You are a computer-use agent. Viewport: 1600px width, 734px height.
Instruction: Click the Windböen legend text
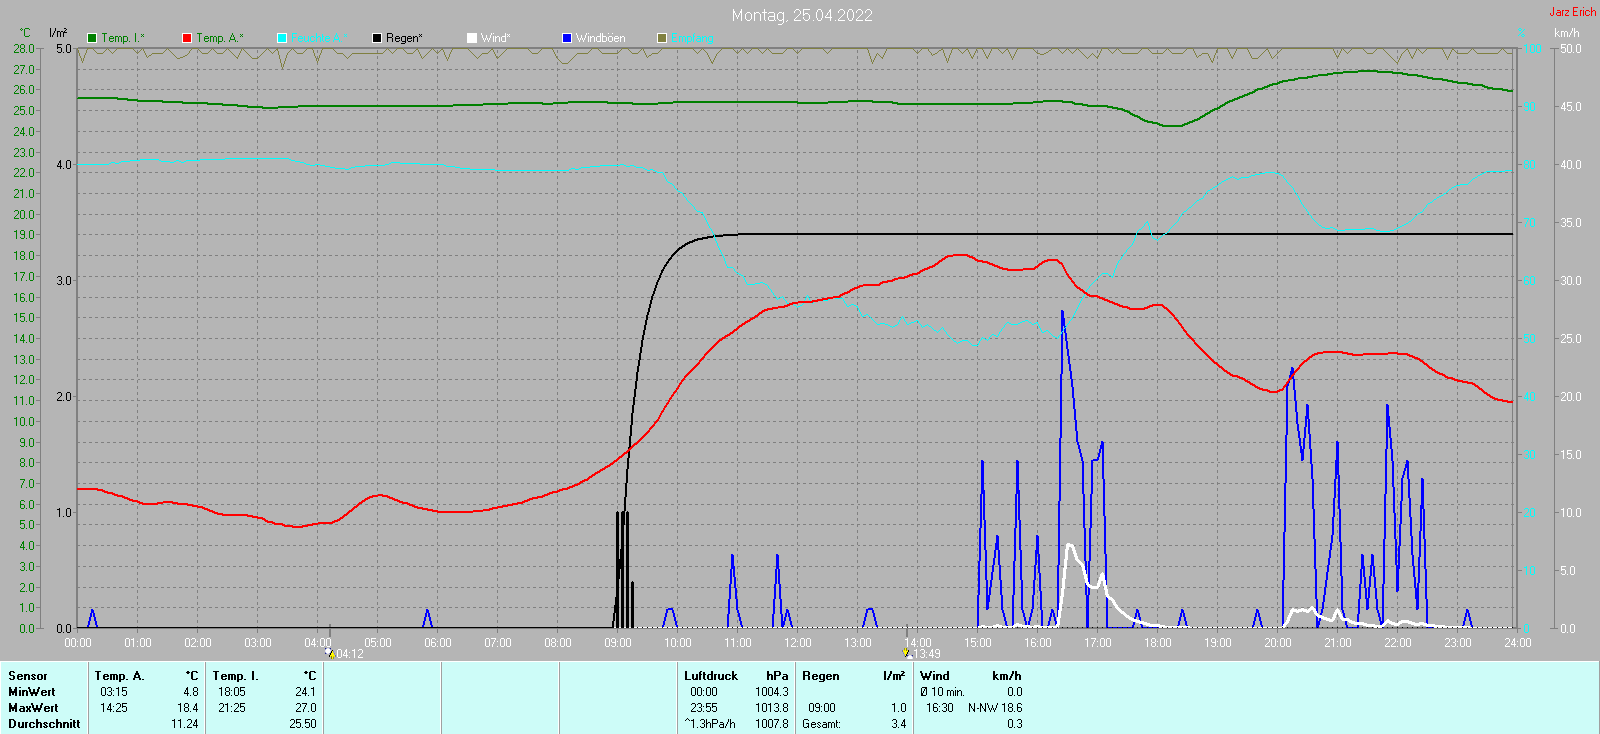pos(601,38)
